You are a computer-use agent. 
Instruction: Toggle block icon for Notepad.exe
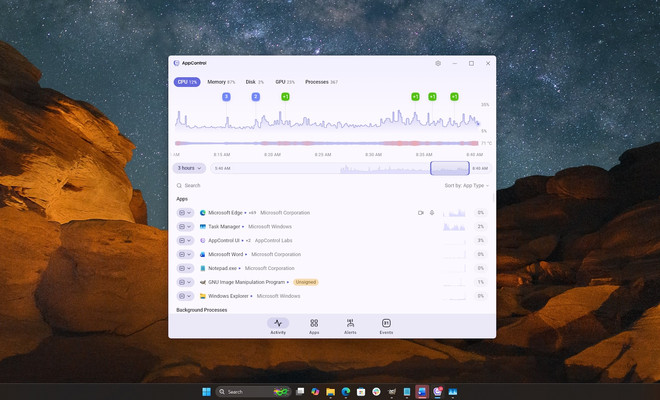[182, 268]
